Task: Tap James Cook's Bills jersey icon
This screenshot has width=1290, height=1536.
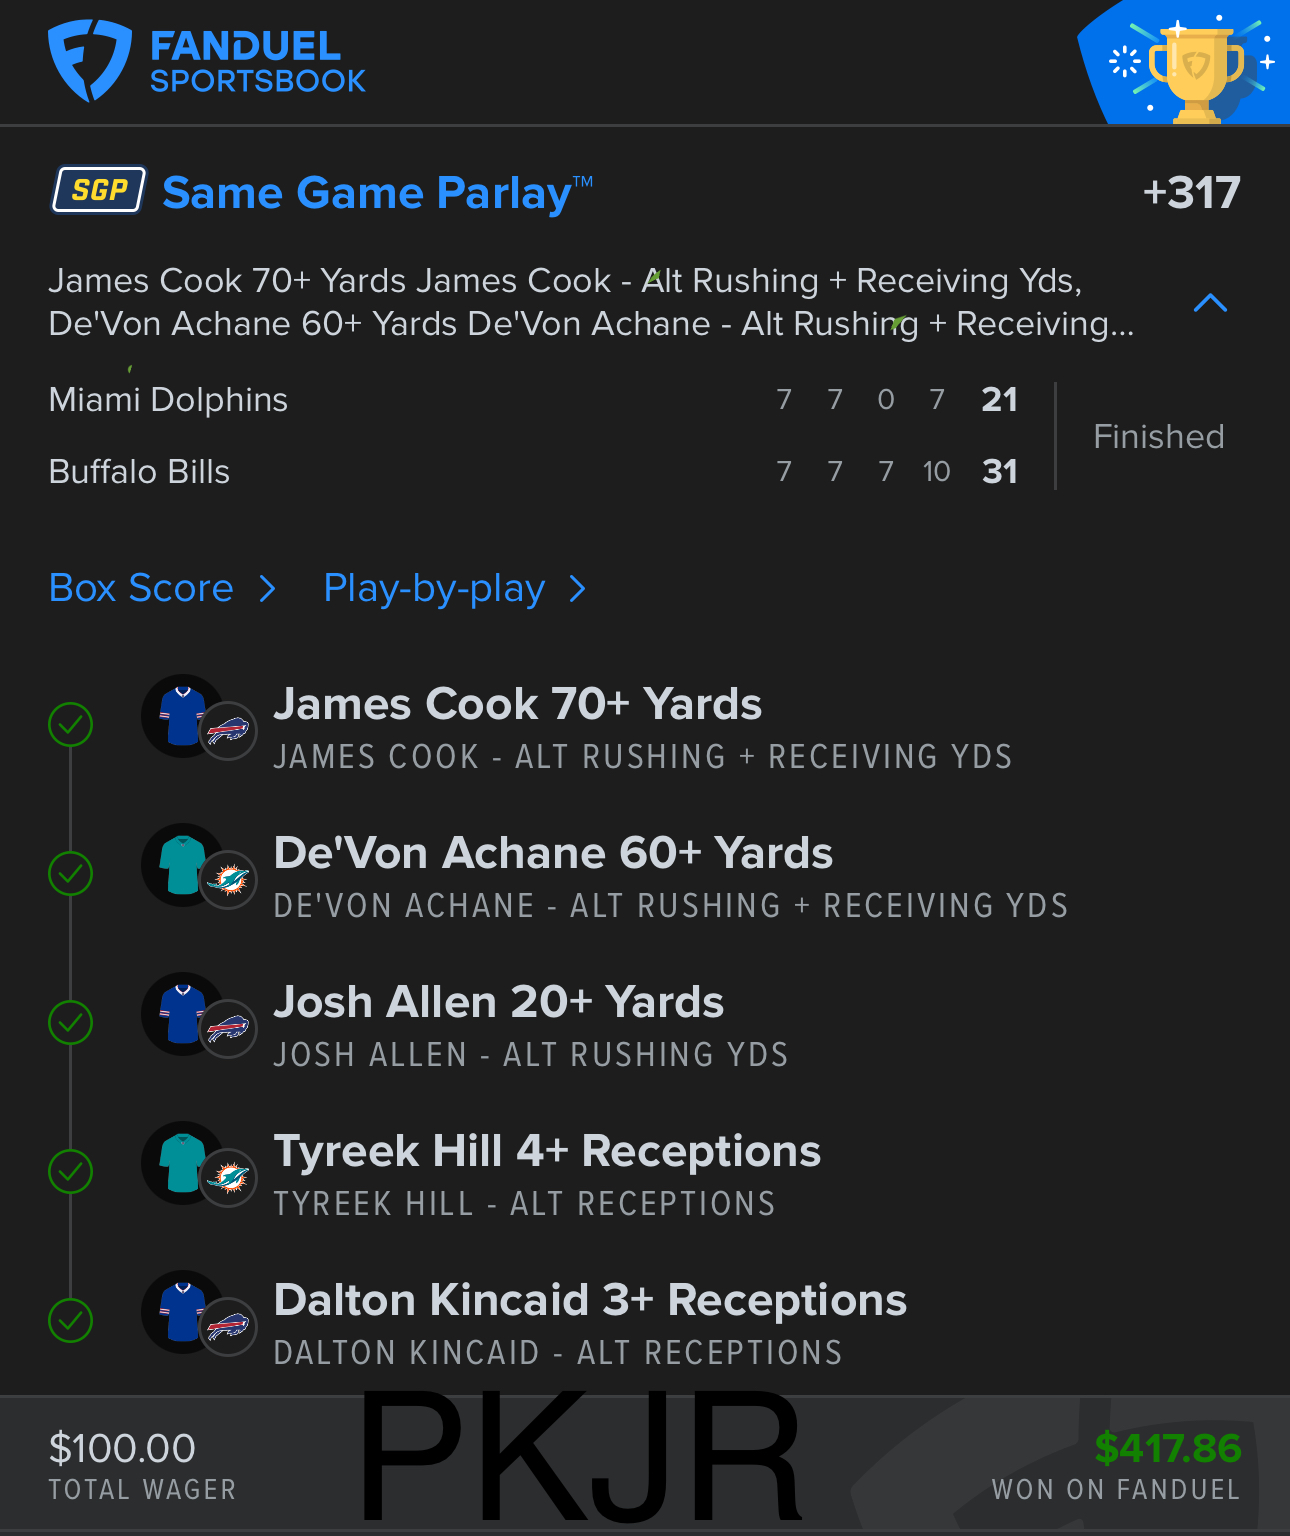Action: tap(183, 716)
